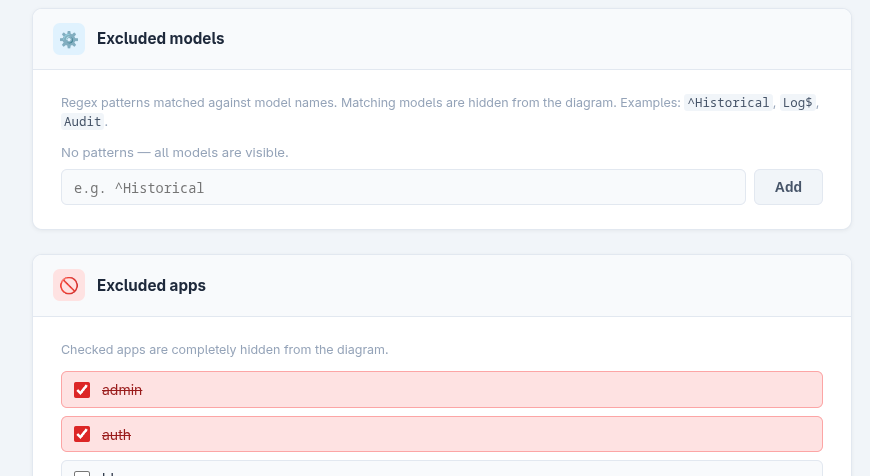Screen dimensions: 870x476
Task: Click the Log$ example pattern
Action: (x=798, y=103)
